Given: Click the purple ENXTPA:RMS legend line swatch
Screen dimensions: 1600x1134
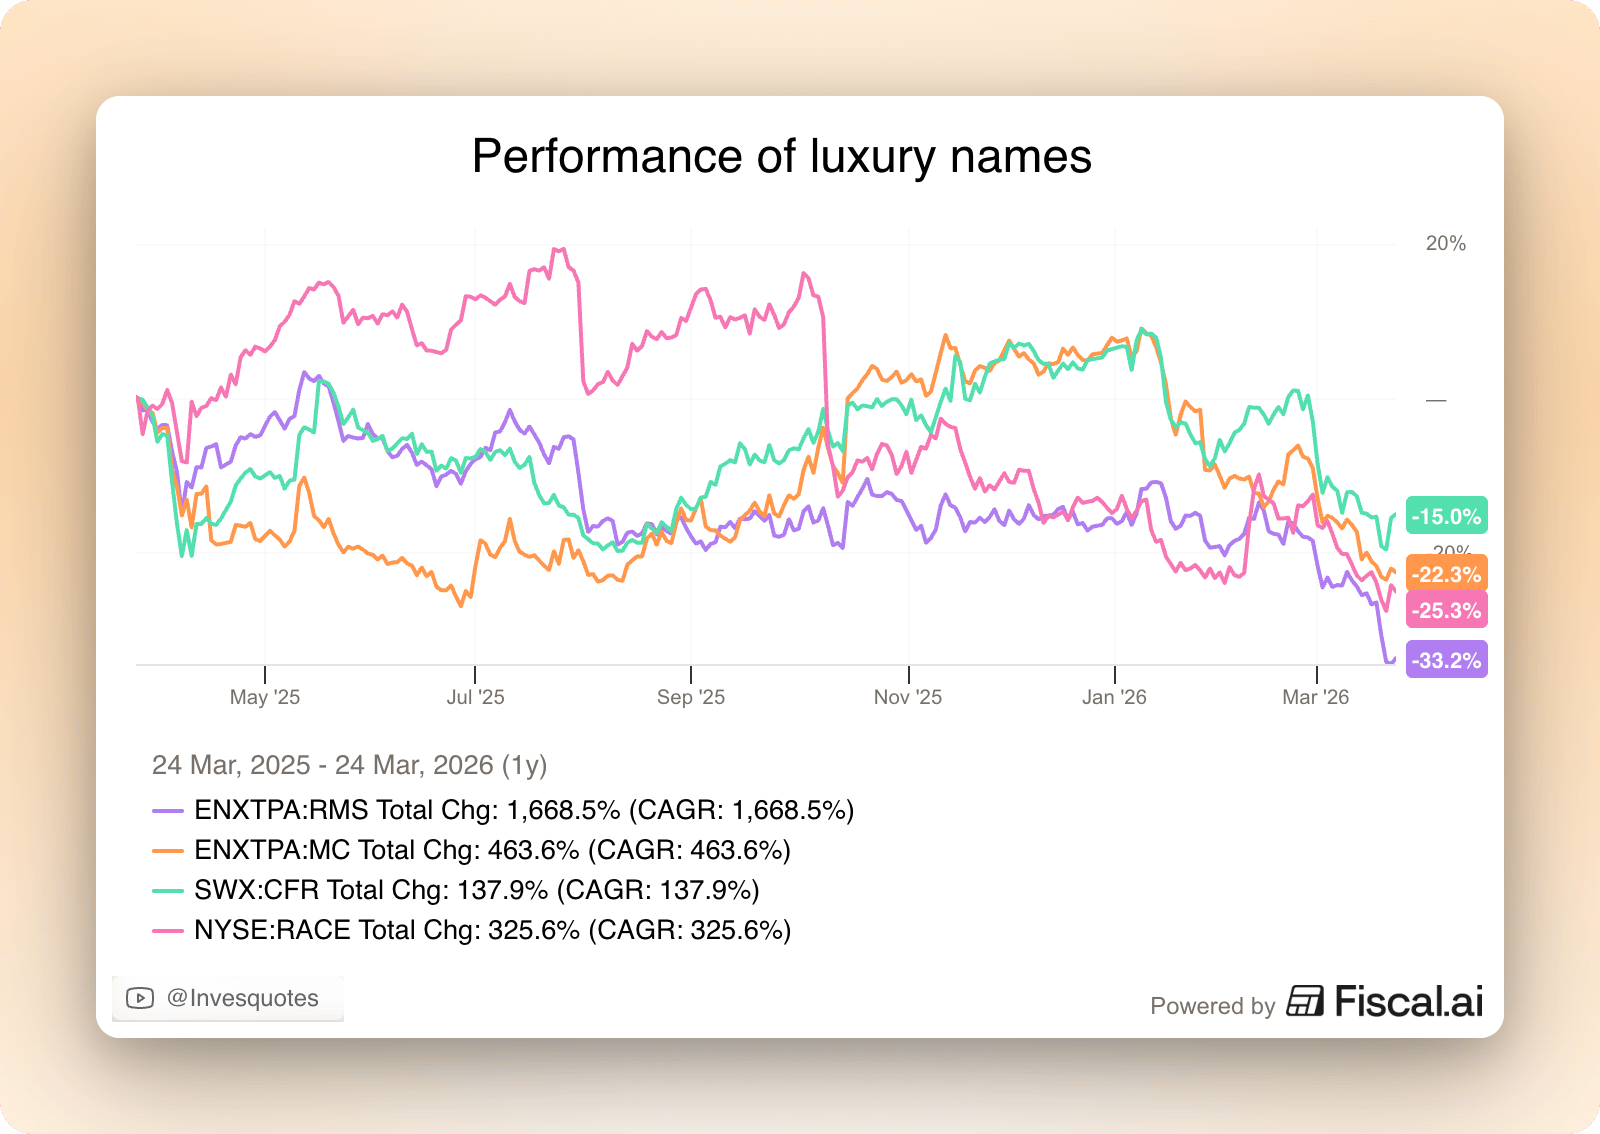Looking at the screenshot, I should click(168, 811).
